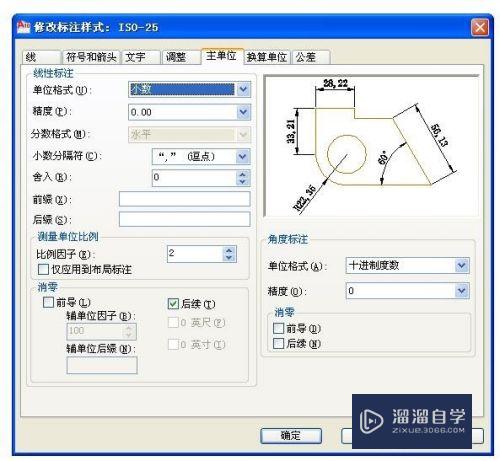Decrease the 舍入 value with down arrow
500x461 pixels.
pyautogui.click(x=243, y=182)
